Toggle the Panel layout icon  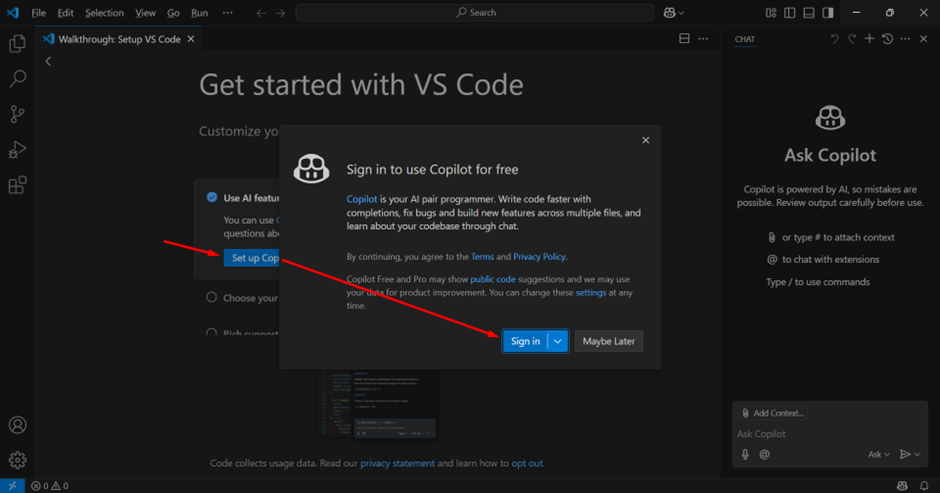point(809,13)
